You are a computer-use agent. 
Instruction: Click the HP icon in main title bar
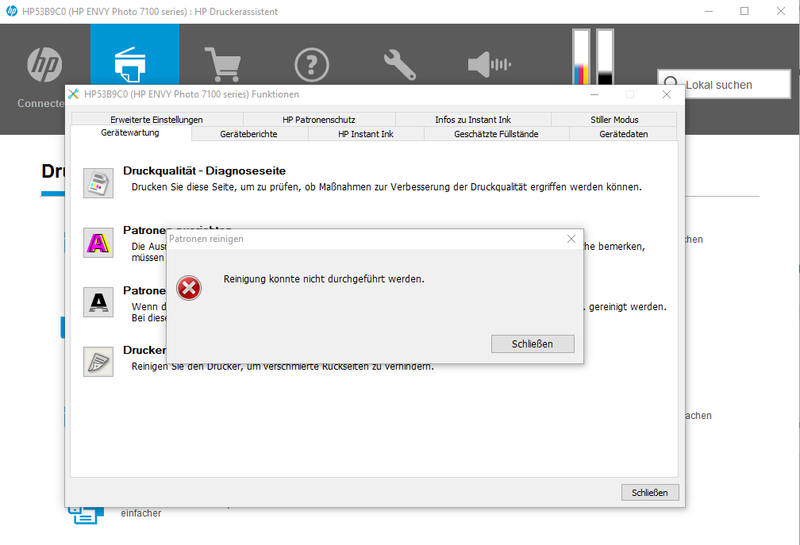click(11, 11)
